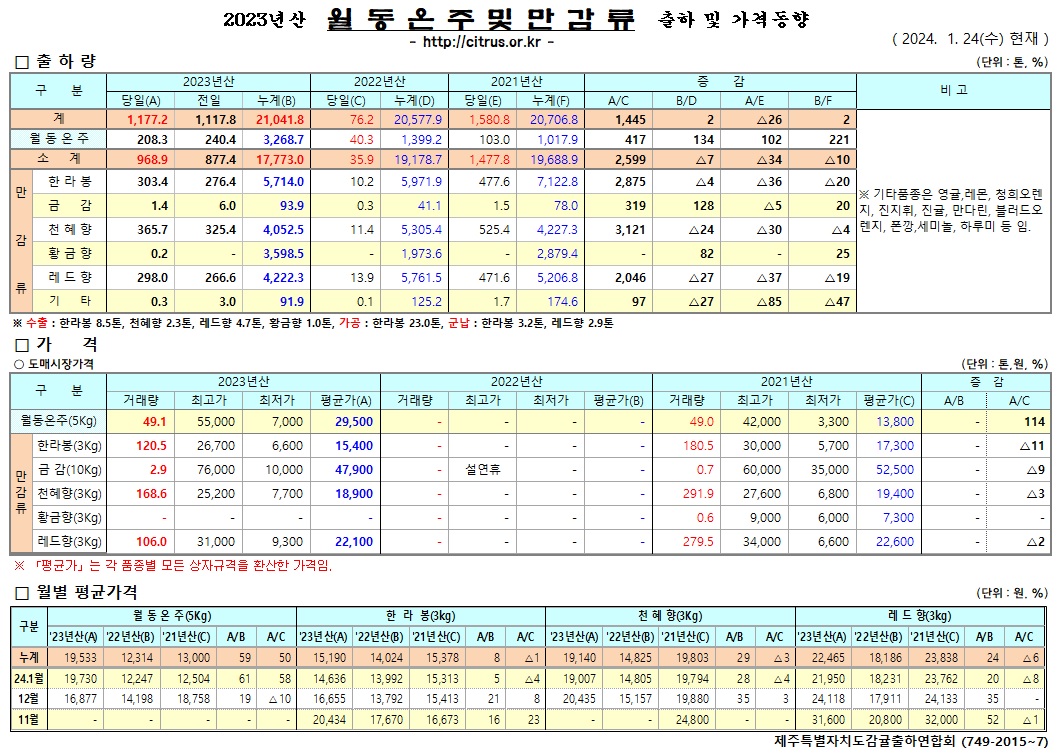Select the 월동온주(5Kg) row label
This screenshot has width=1062, height=754.
(x=60, y=422)
